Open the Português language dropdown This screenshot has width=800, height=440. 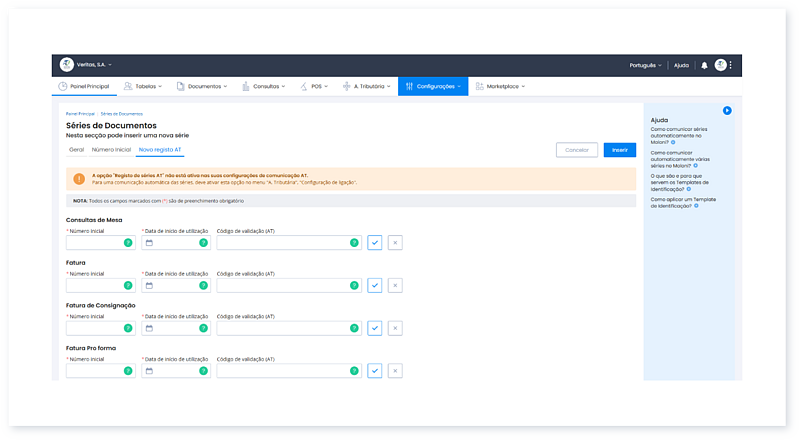pyautogui.click(x=645, y=65)
